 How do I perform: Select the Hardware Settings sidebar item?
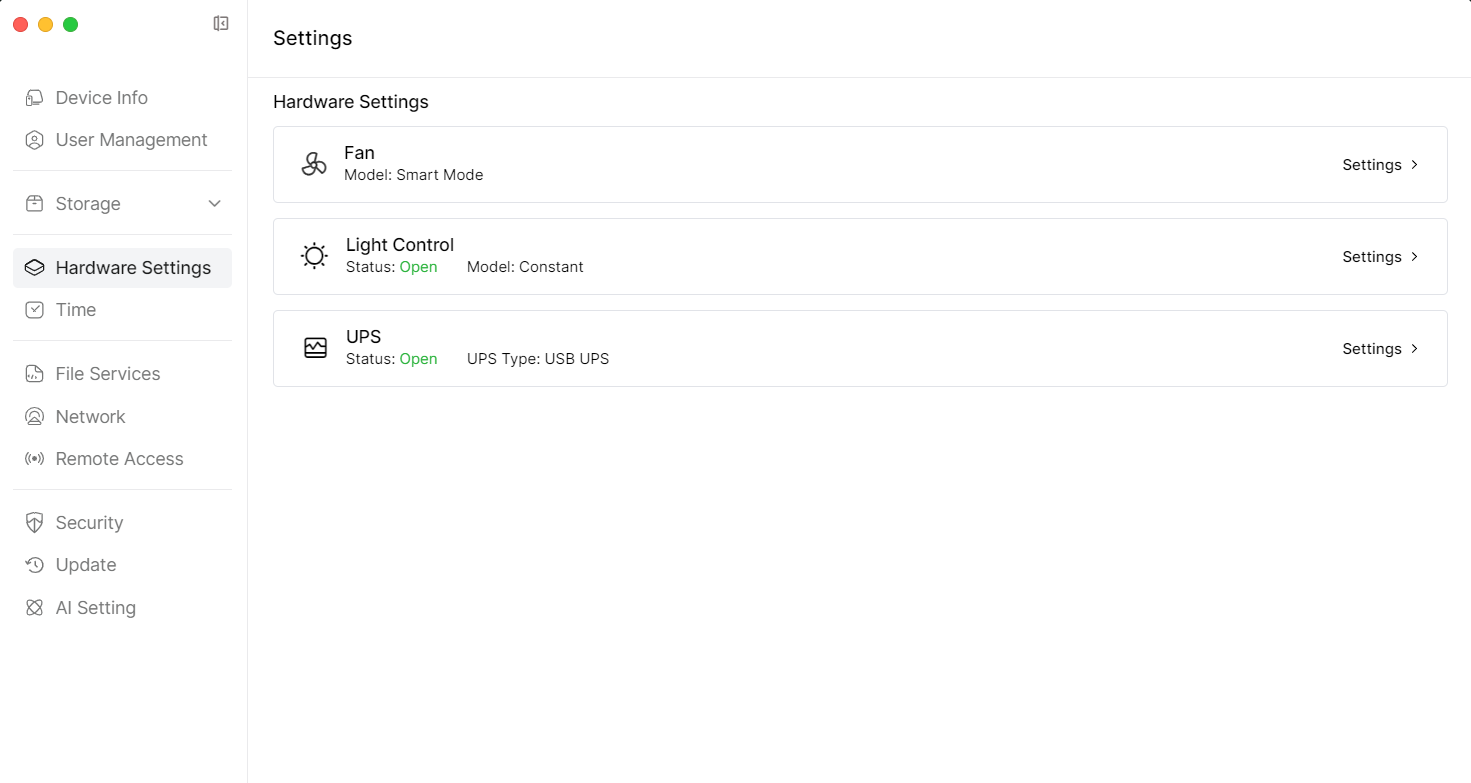(133, 268)
